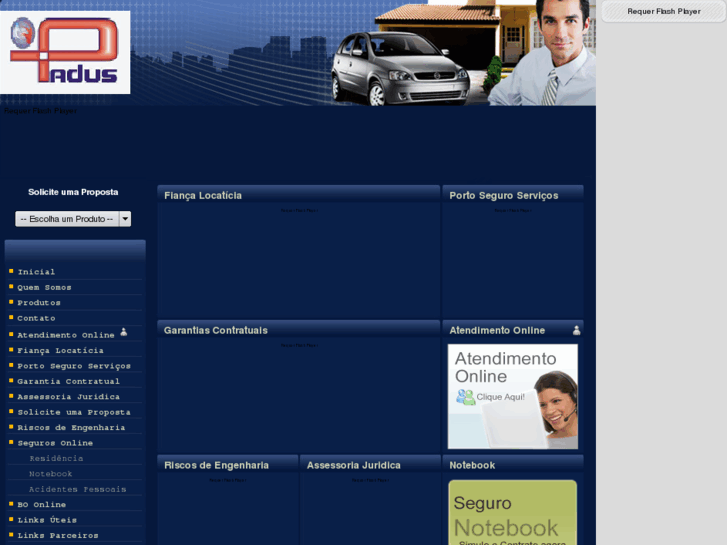Select Produtos in the sidebar
This screenshot has width=727, height=545.
click(39, 303)
